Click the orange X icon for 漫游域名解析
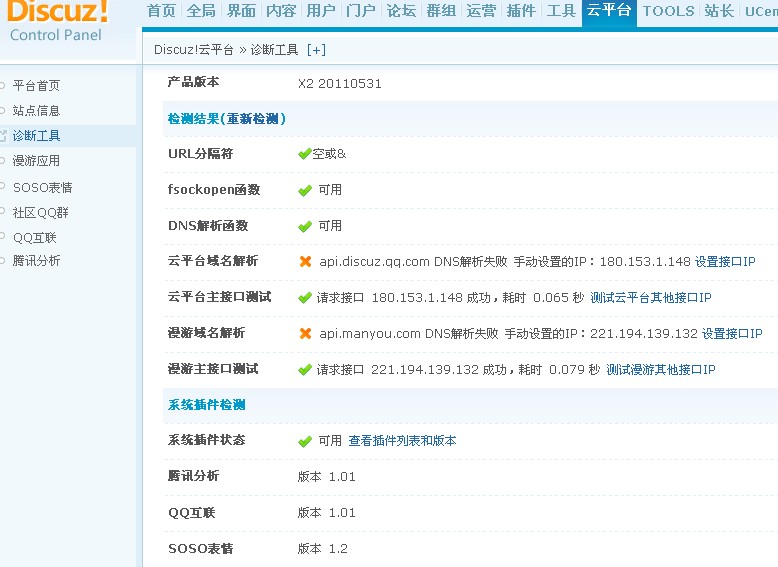The image size is (778, 567). (x=306, y=333)
